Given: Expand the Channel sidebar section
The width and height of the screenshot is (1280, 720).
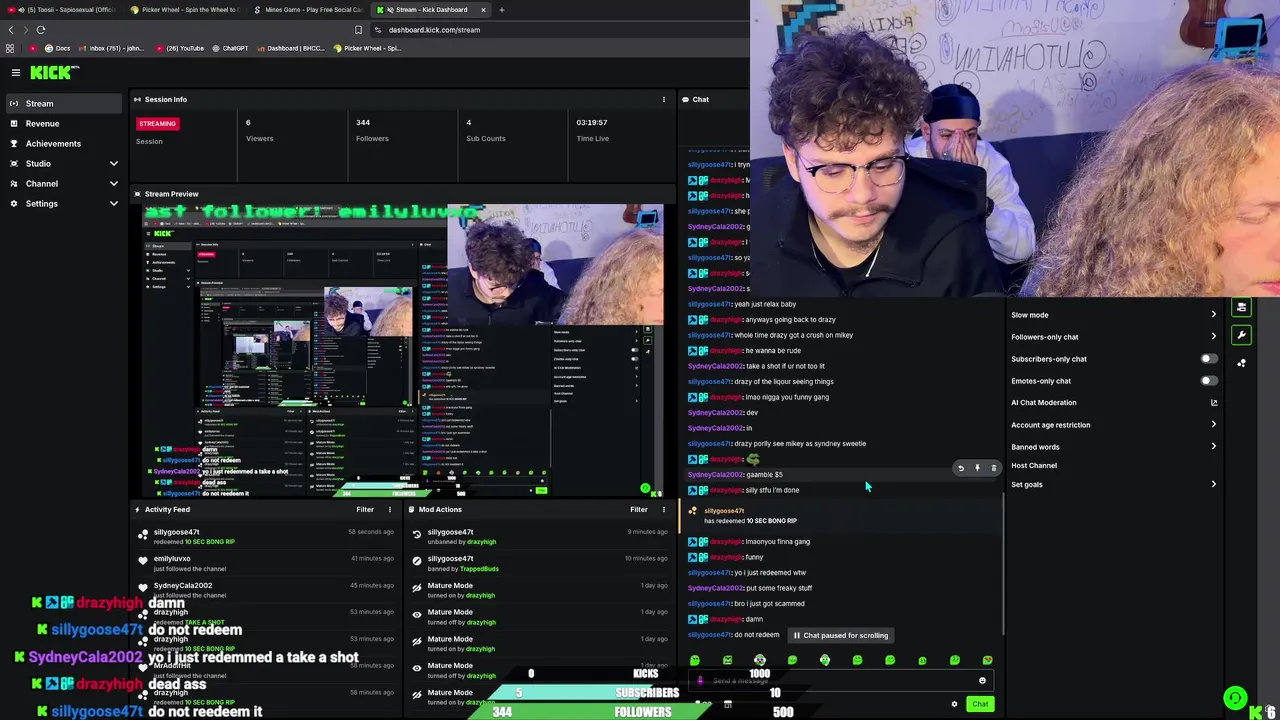Looking at the screenshot, I should point(64,183).
